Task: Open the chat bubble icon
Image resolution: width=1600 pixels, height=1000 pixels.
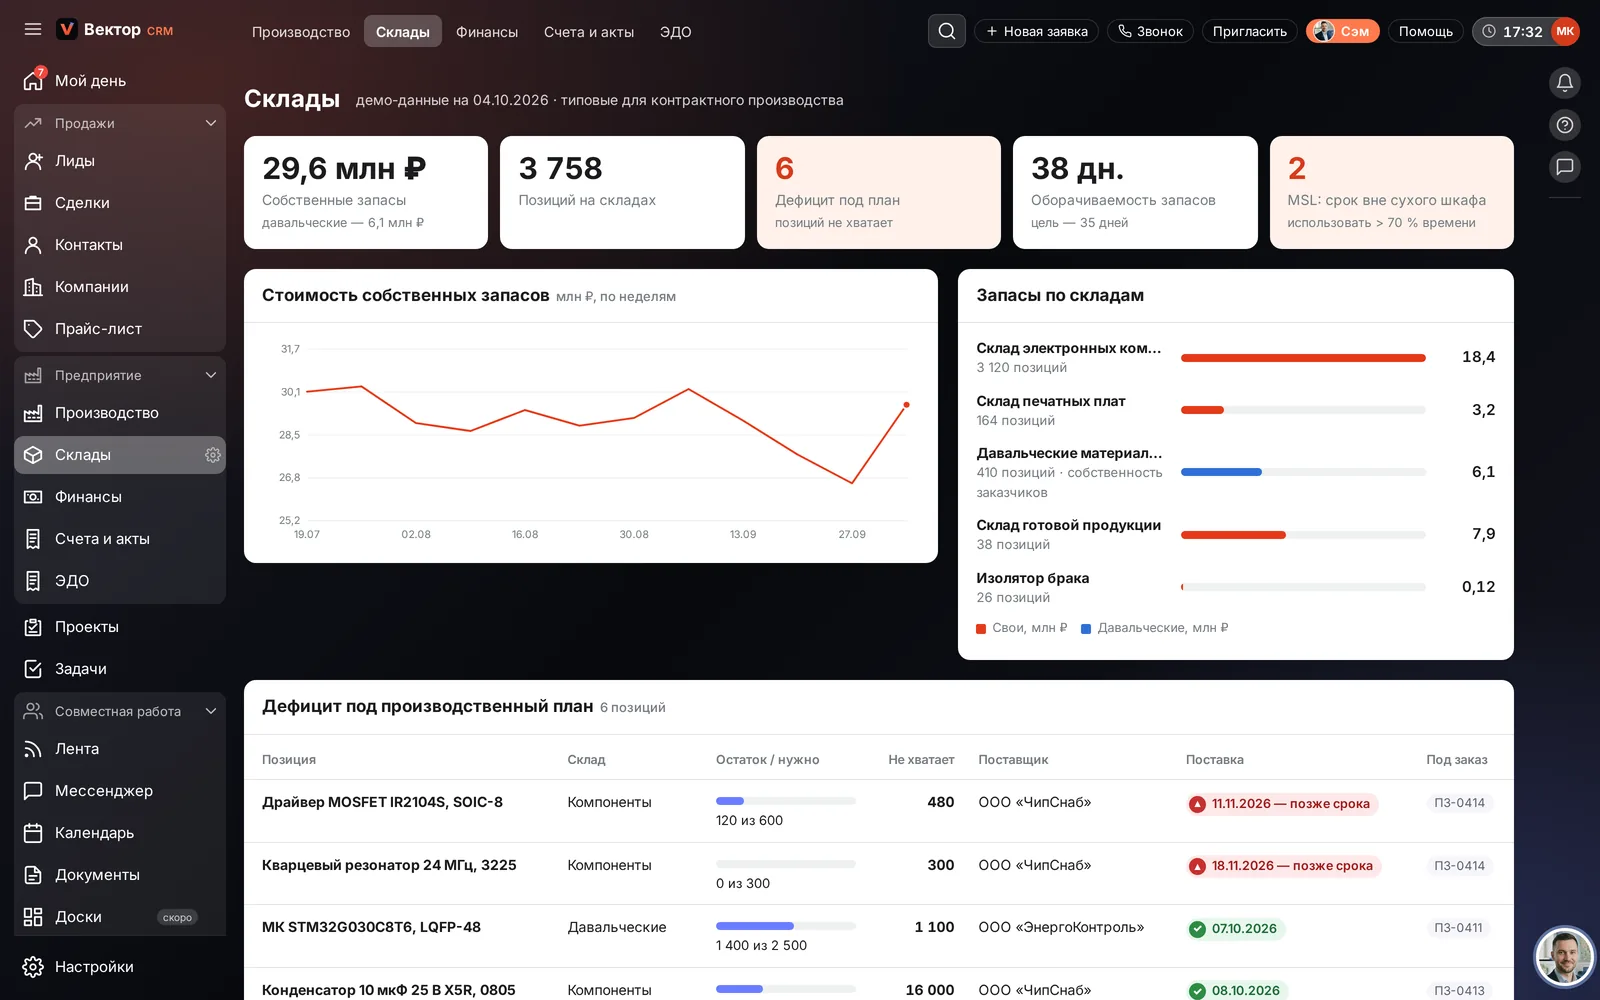Action: click(1565, 167)
